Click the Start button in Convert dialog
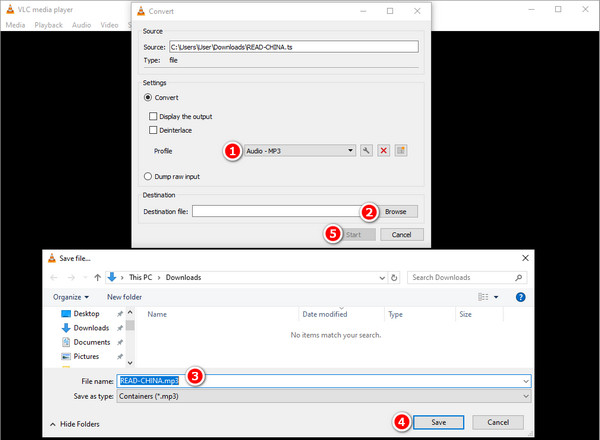The image size is (600, 440). point(354,235)
